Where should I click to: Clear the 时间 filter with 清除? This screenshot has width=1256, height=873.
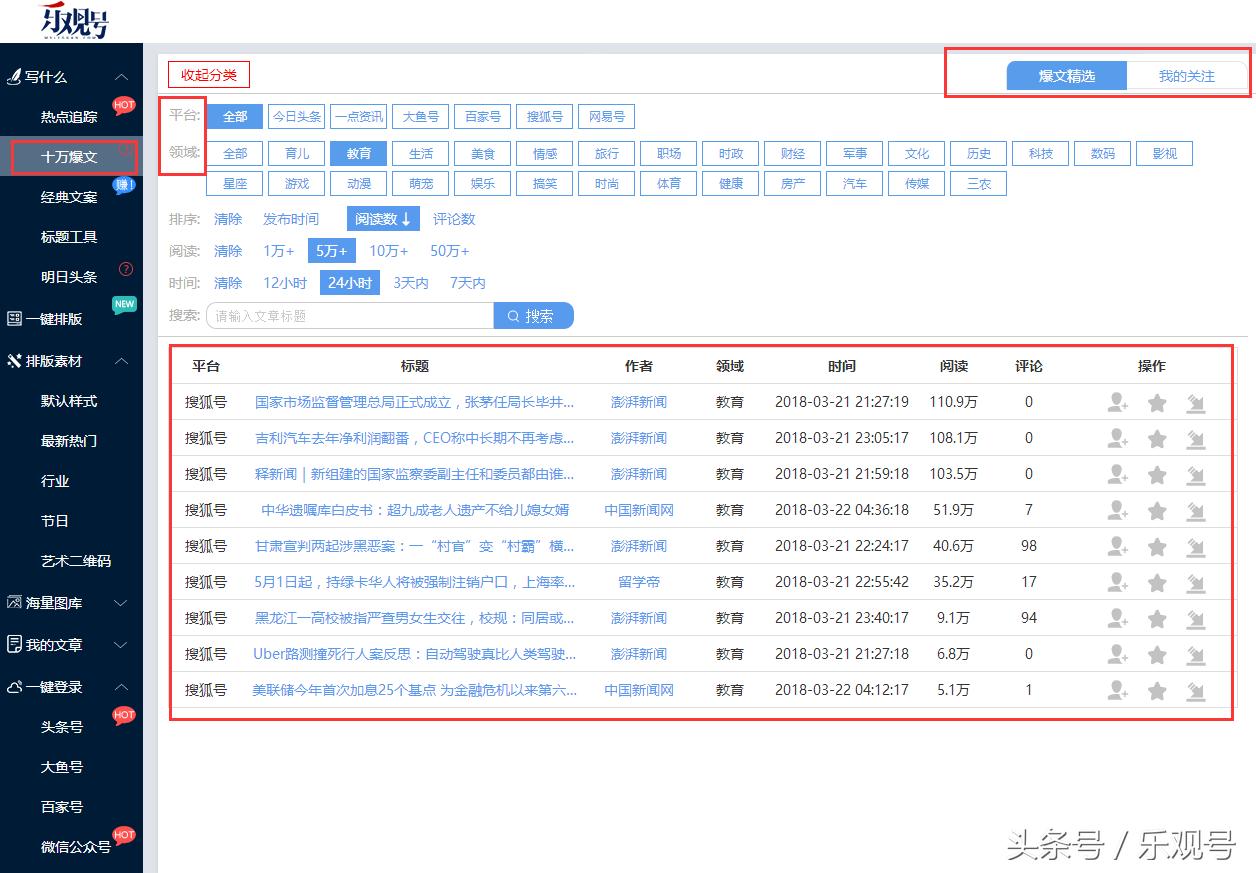click(x=228, y=283)
